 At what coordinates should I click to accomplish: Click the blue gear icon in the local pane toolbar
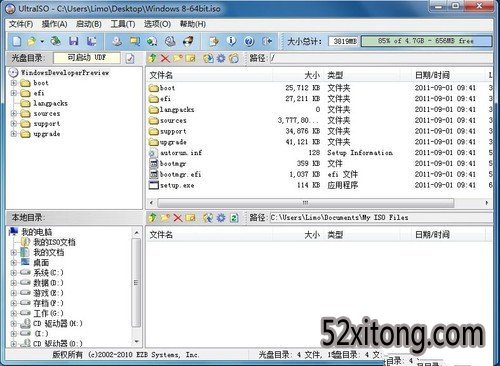click(221, 218)
